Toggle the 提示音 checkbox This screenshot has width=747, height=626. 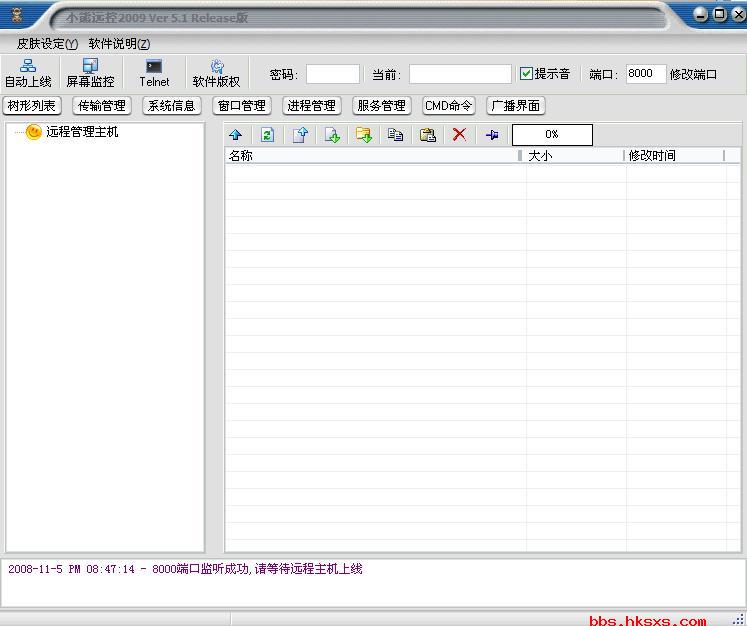click(x=527, y=74)
